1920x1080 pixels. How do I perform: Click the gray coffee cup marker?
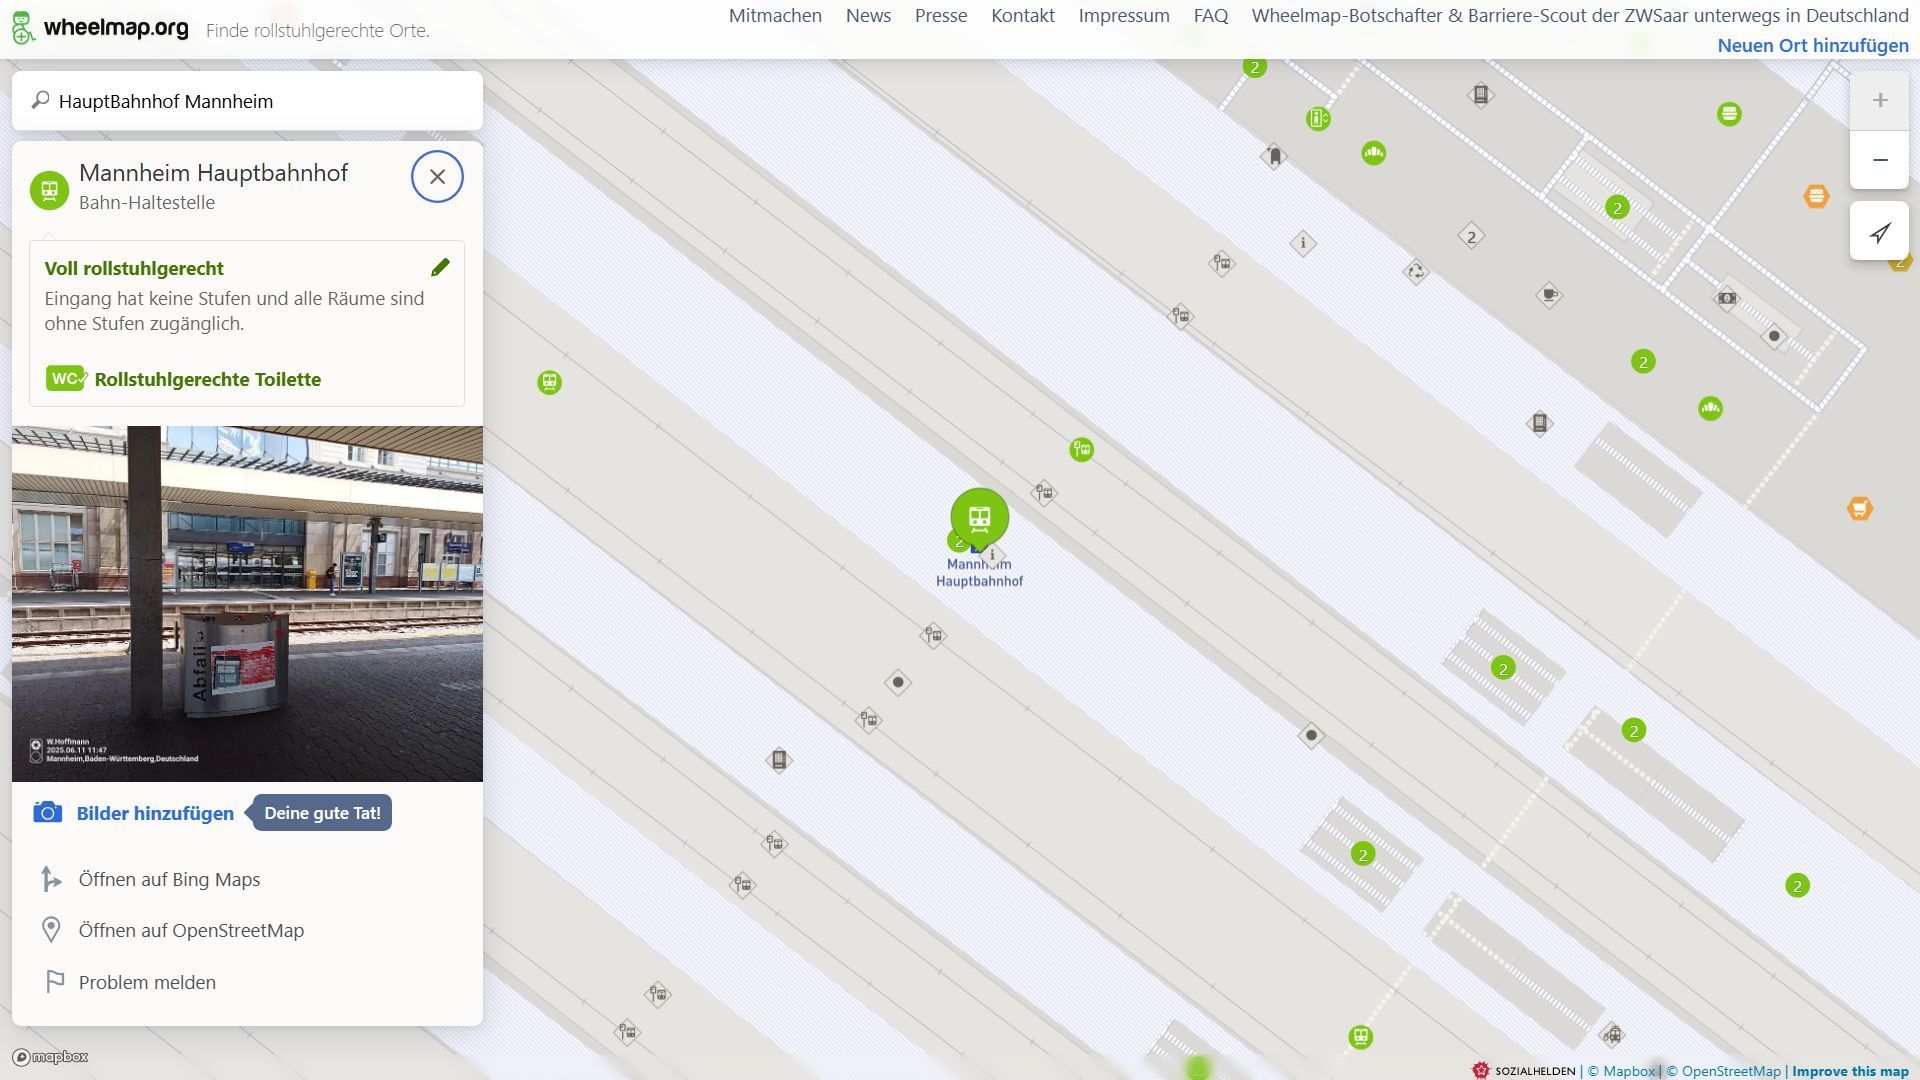(1549, 295)
